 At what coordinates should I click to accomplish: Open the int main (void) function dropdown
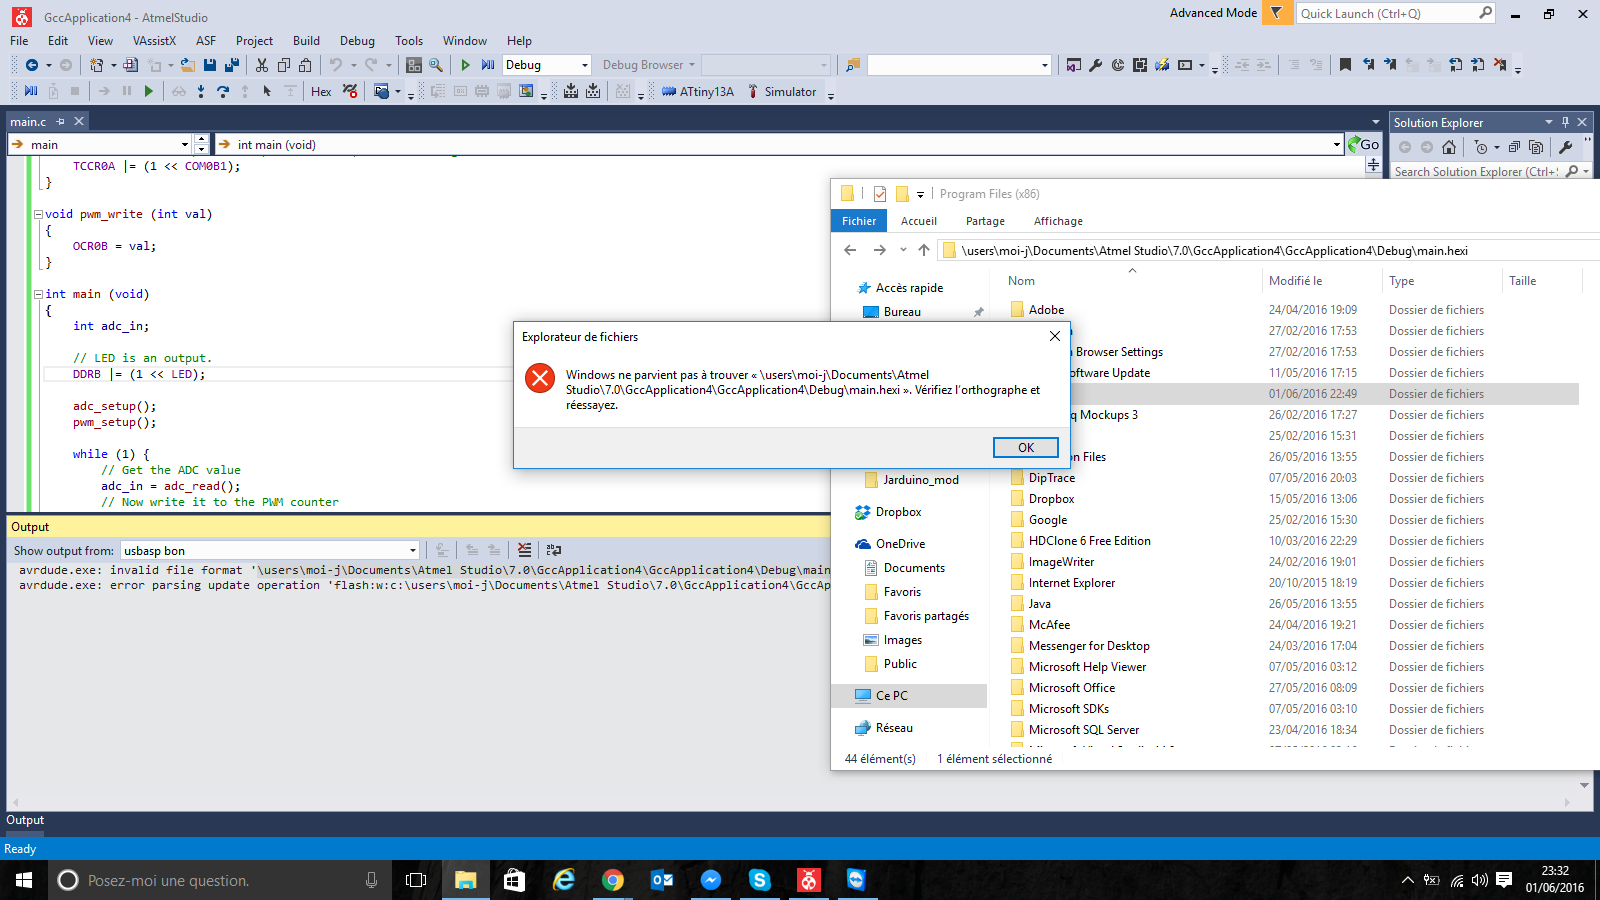pyautogui.click(x=1336, y=144)
